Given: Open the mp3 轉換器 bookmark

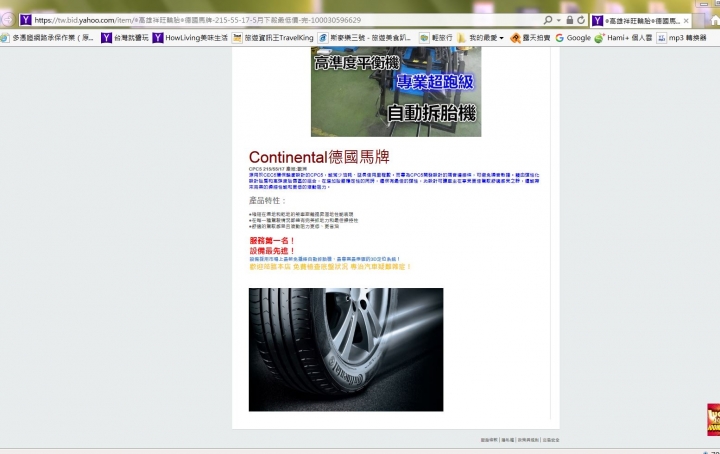Looking at the screenshot, I should point(687,38).
